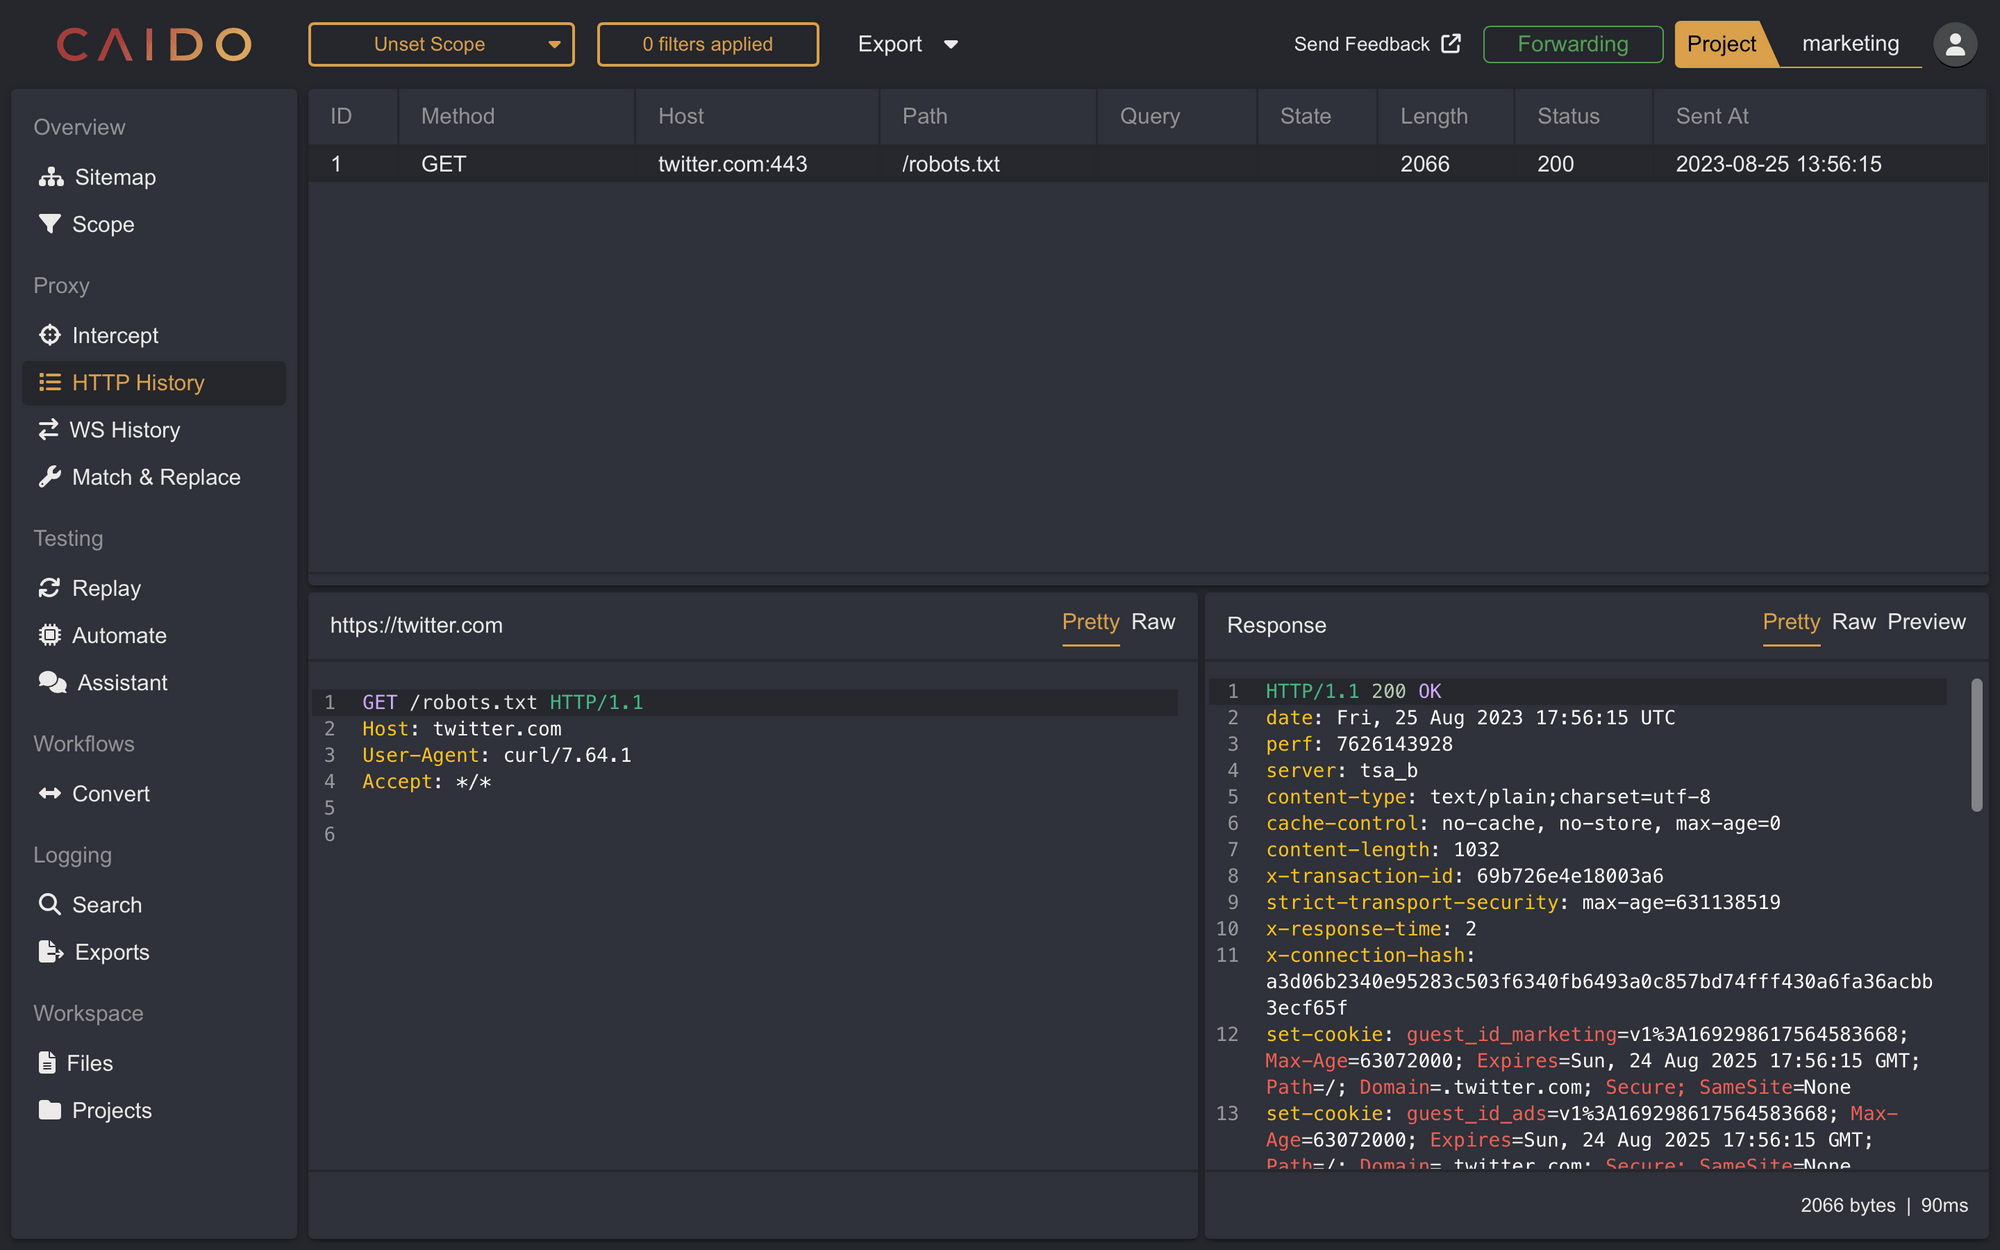Click the marketing project name
This screenshot has width=2000, height=1250.
(1850, 44)
